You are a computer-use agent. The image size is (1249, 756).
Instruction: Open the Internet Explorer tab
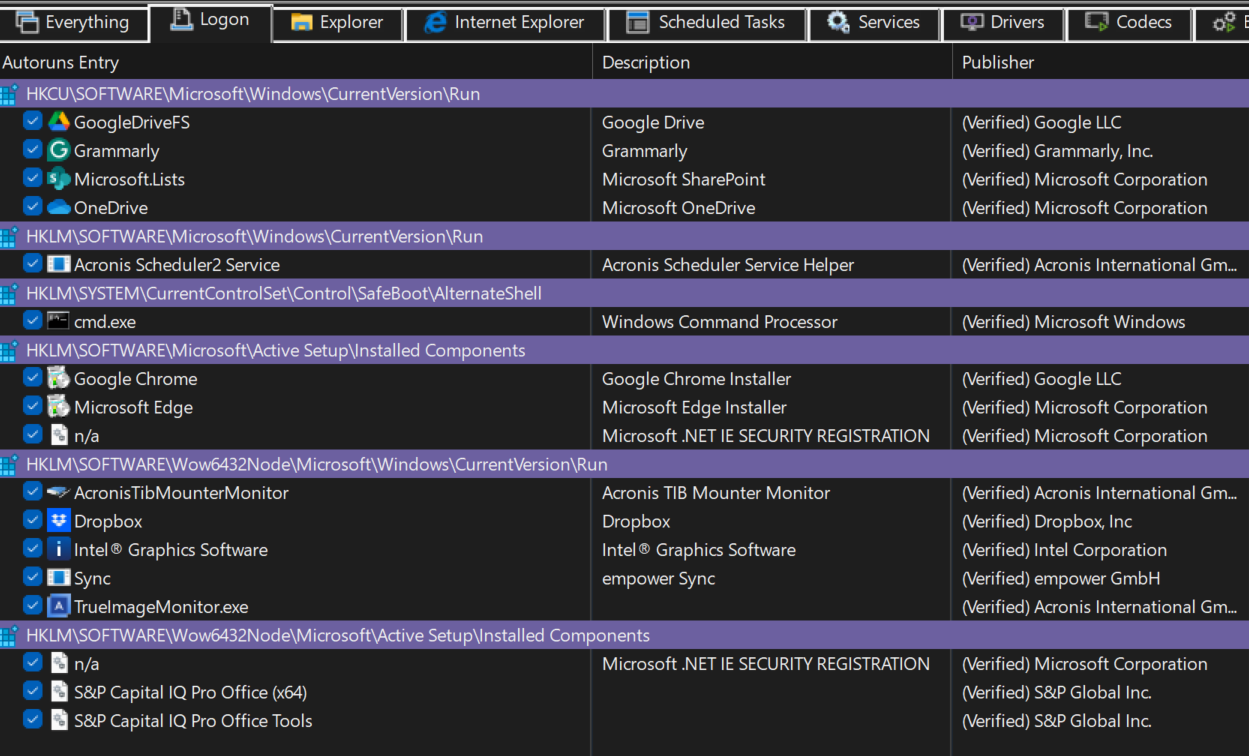[x=505, y=22]
